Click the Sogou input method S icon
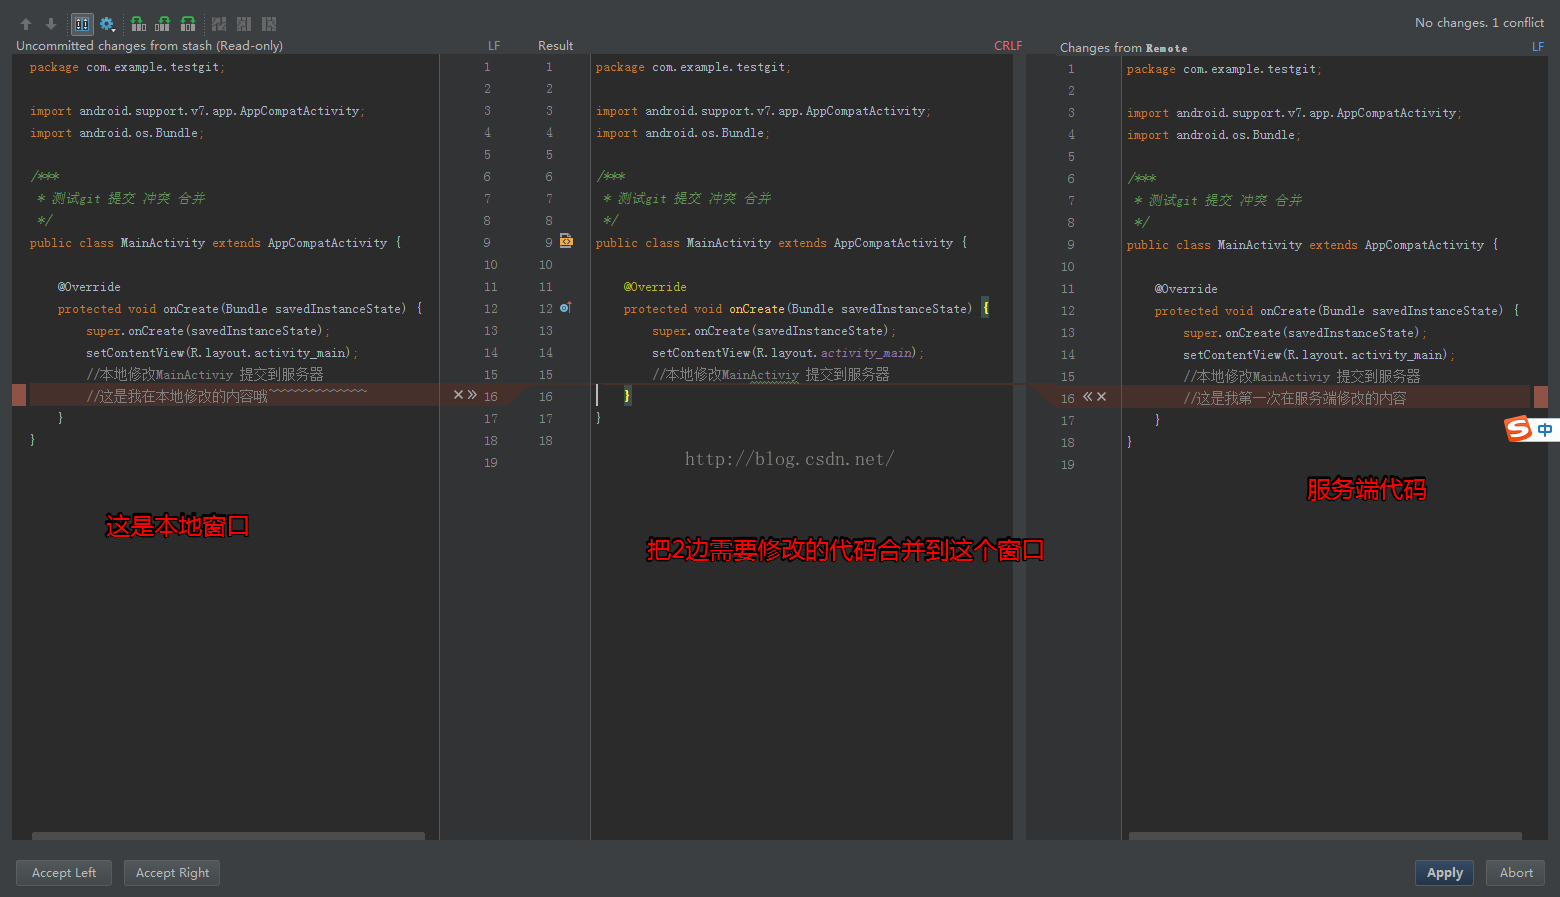This screenshot has height=897, width=1560. [x=1519, y=429]
